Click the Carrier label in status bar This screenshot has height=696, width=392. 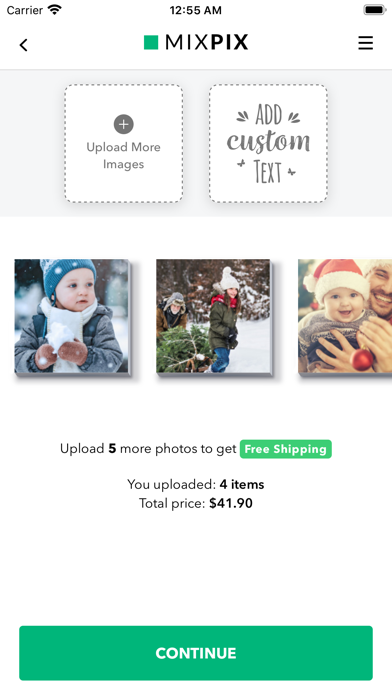click(25, 10)
